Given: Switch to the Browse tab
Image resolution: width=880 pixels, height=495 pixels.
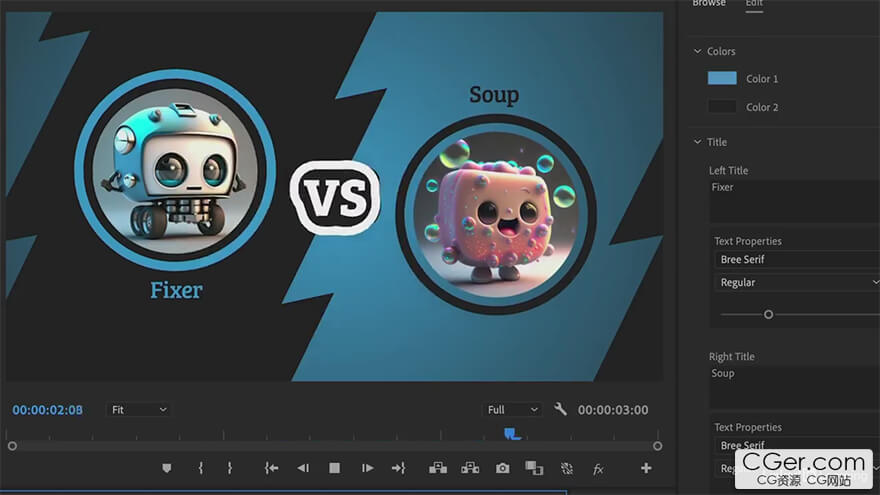Looking at the screenshot, I should pos(709,3).
